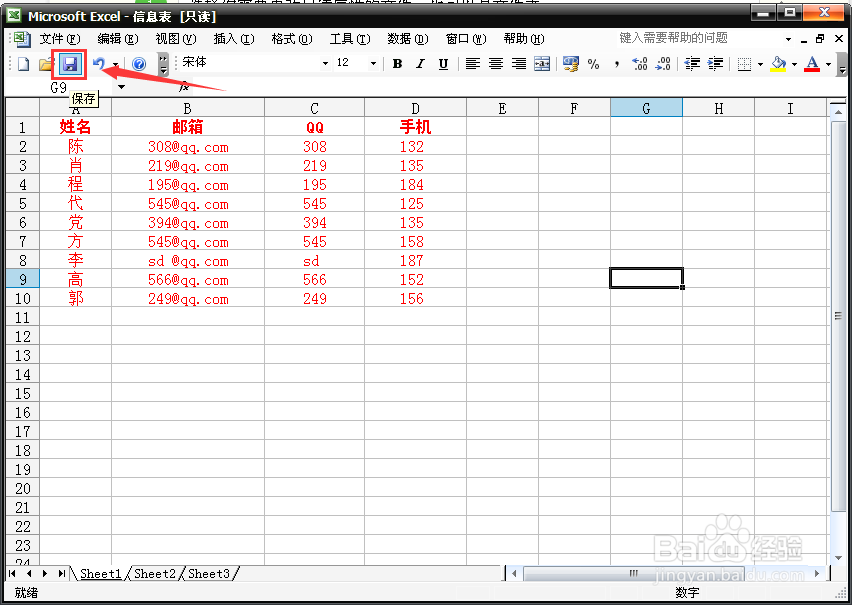The image size is (852, 605).
Task: Click horizontal scrollbar right arrow
Action: pos(817,573)
